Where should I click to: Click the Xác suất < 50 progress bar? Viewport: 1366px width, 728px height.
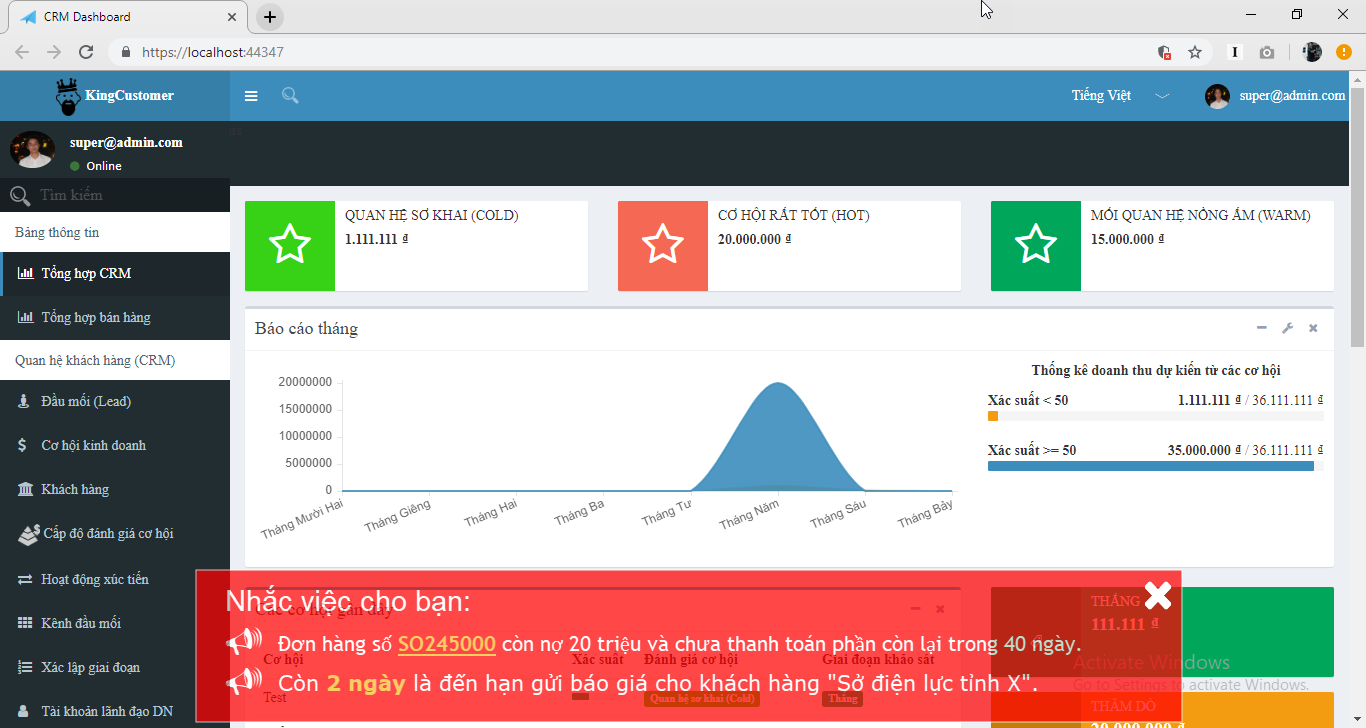pyautogui.click(x=1156, y=416)
